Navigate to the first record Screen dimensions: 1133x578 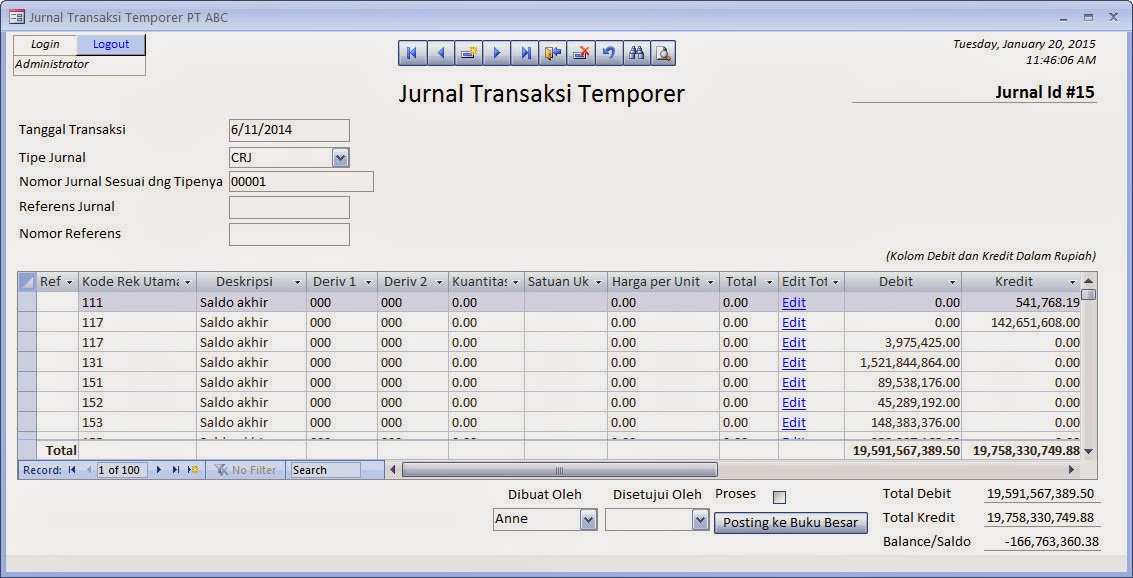tap(412, 52)
